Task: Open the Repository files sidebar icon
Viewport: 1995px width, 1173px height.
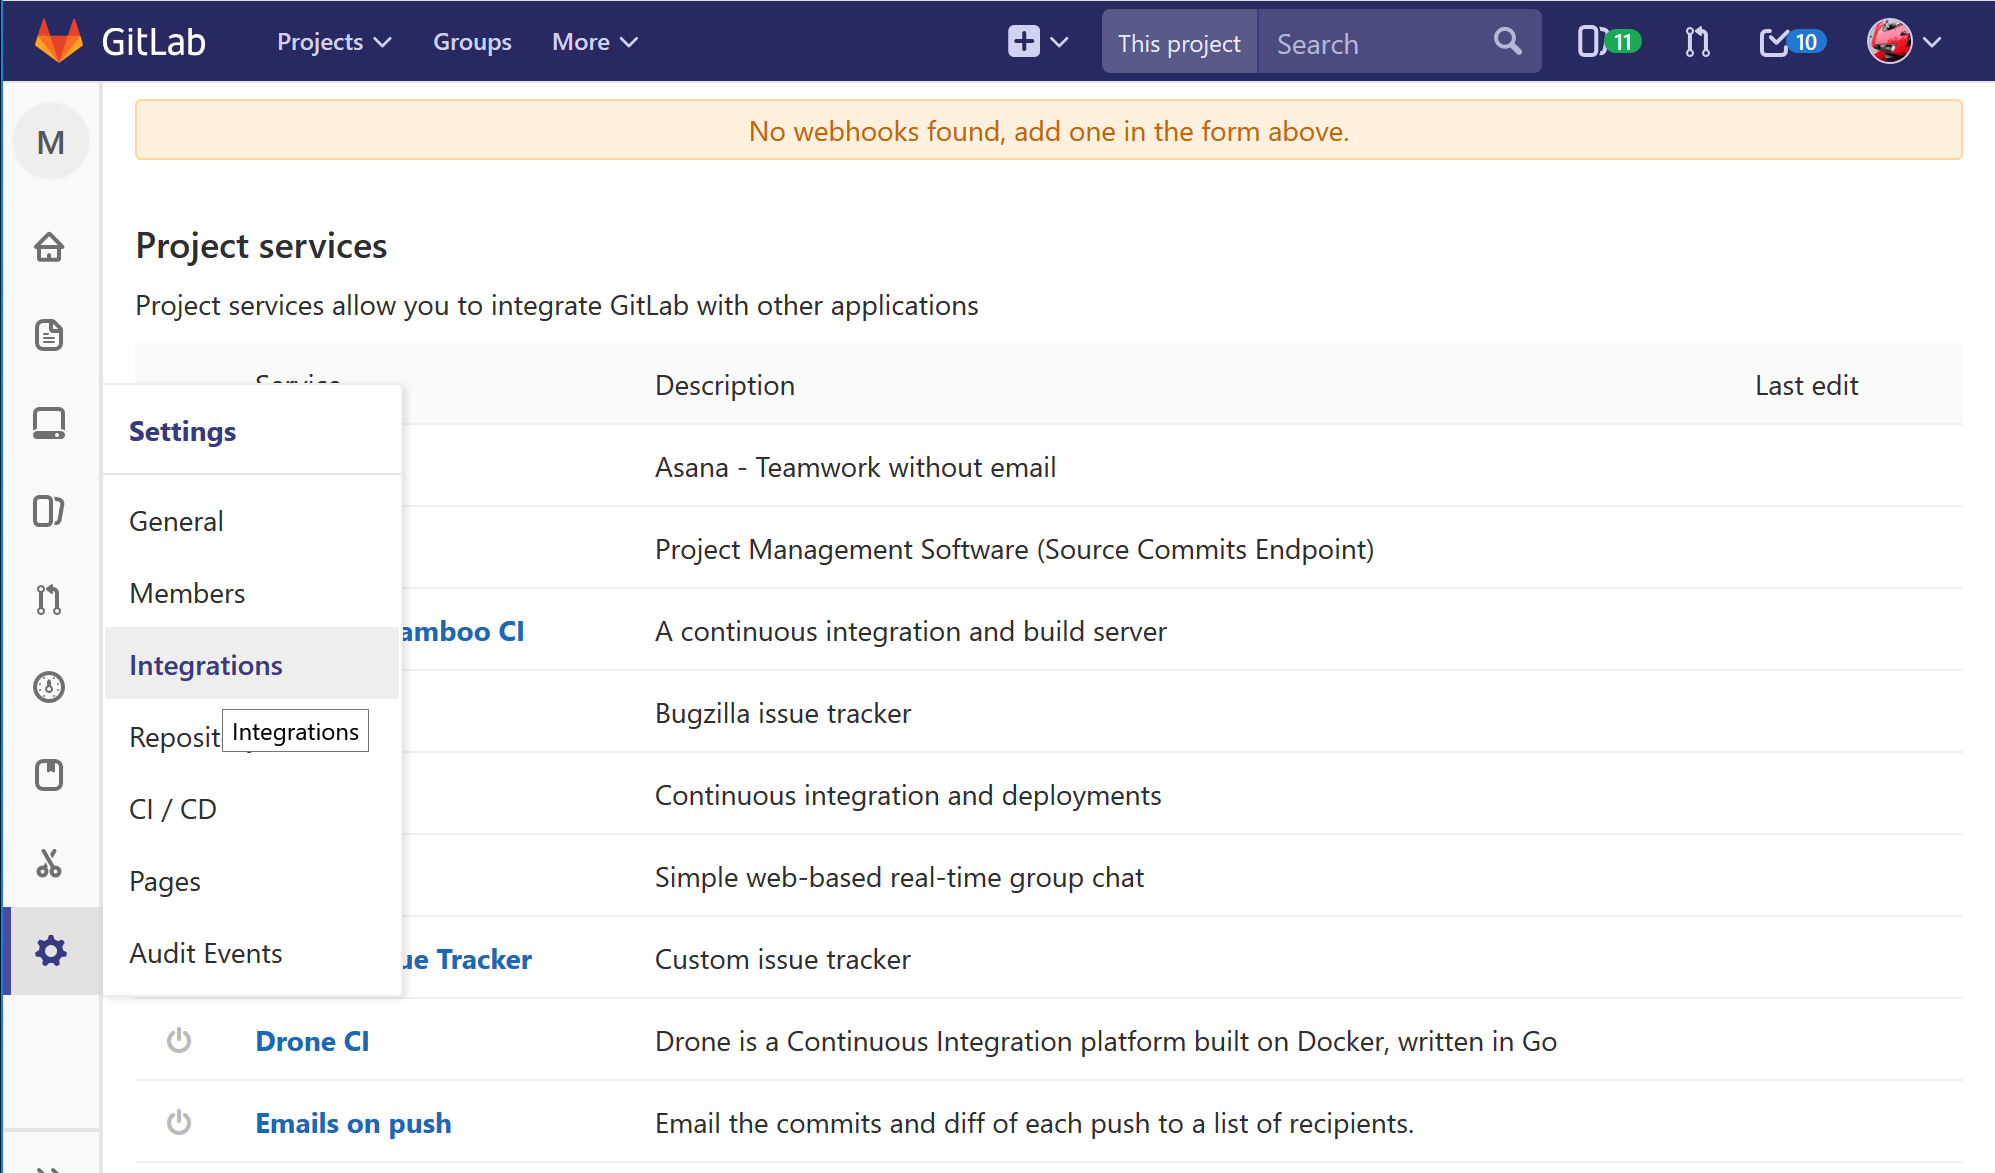Action: click(x=49, y=335)
